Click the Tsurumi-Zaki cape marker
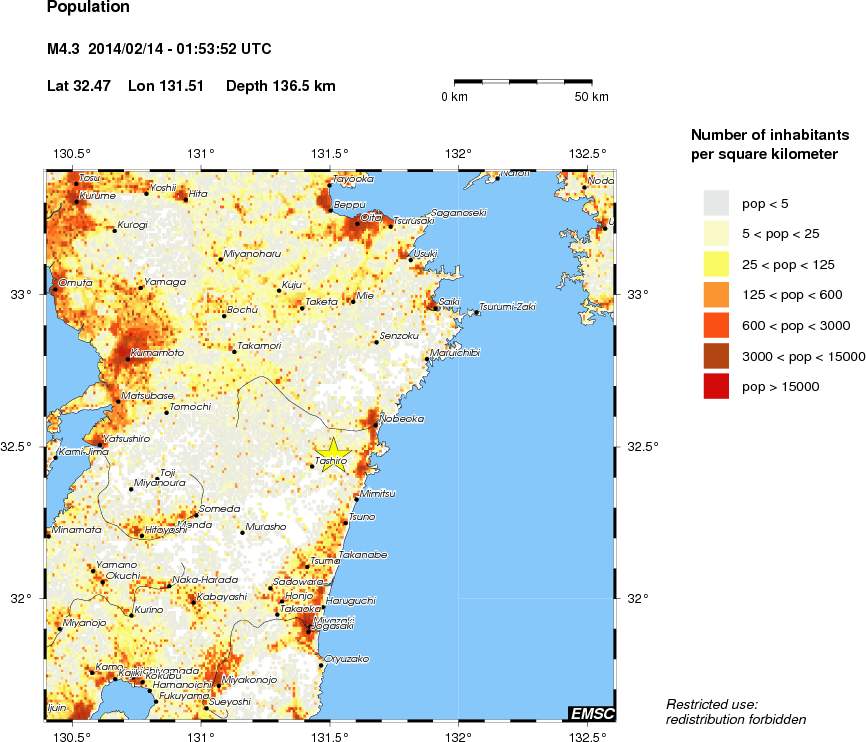 [476, 313]
